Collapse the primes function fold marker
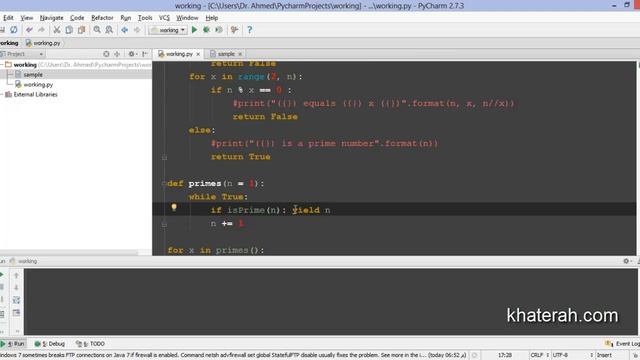The image size is (640, 360). point(164,184)
